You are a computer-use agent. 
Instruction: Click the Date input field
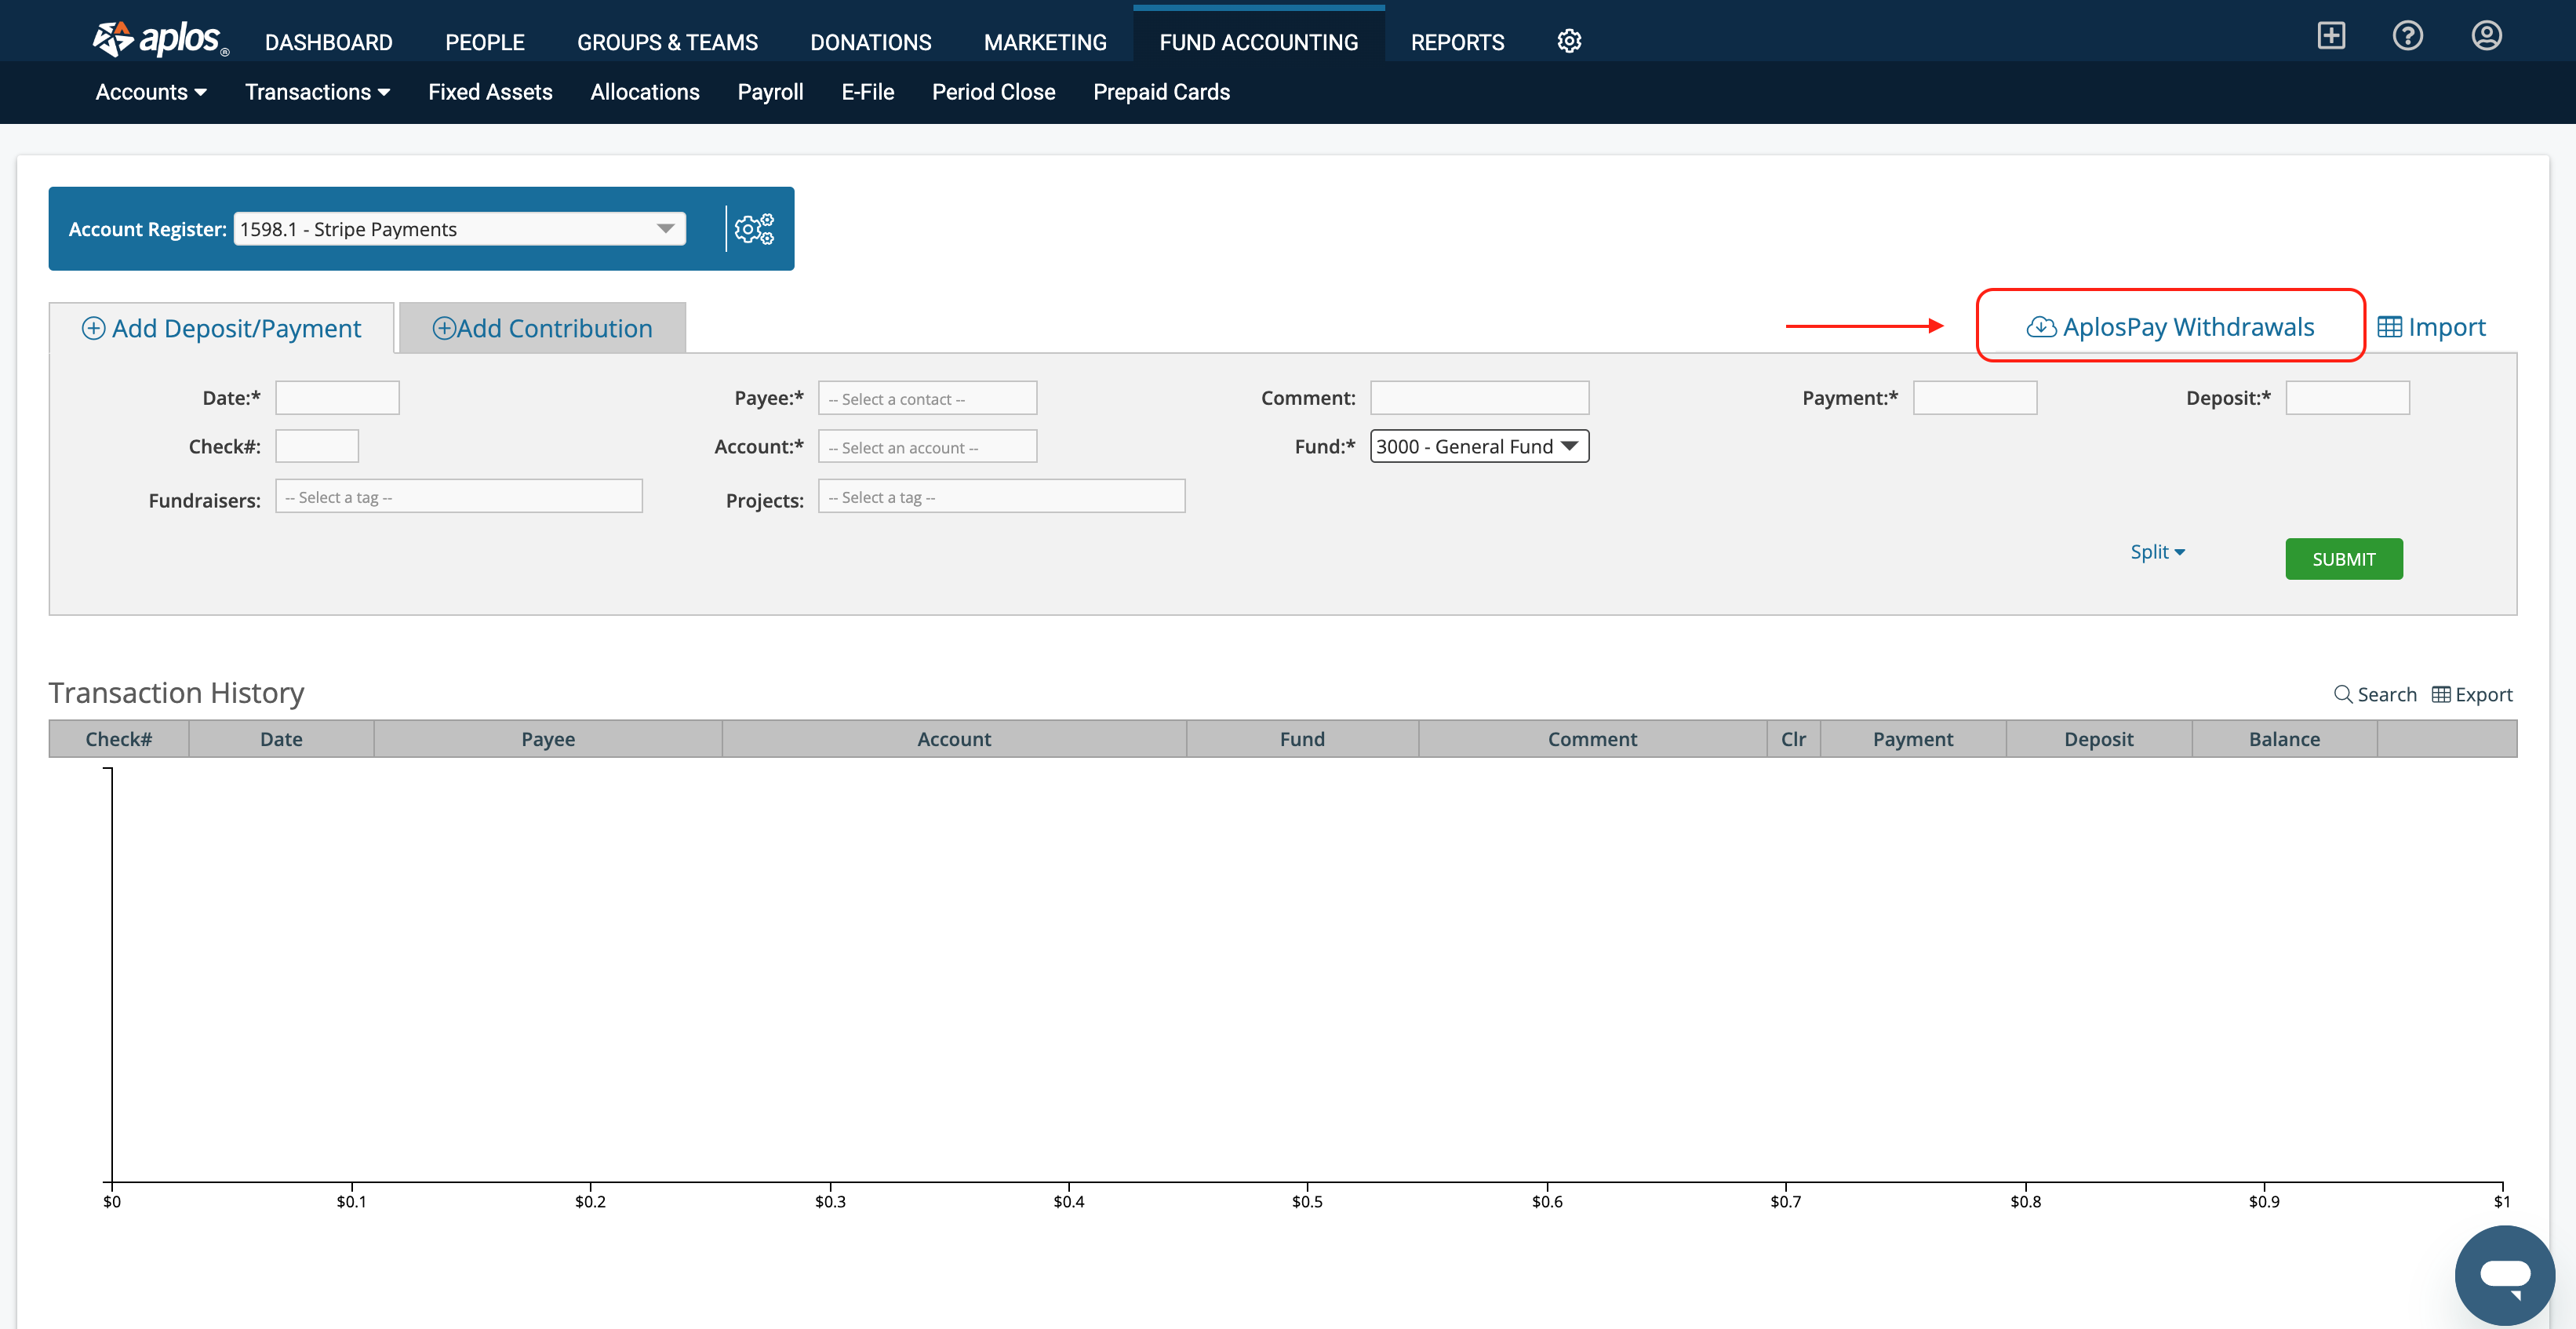337,398
